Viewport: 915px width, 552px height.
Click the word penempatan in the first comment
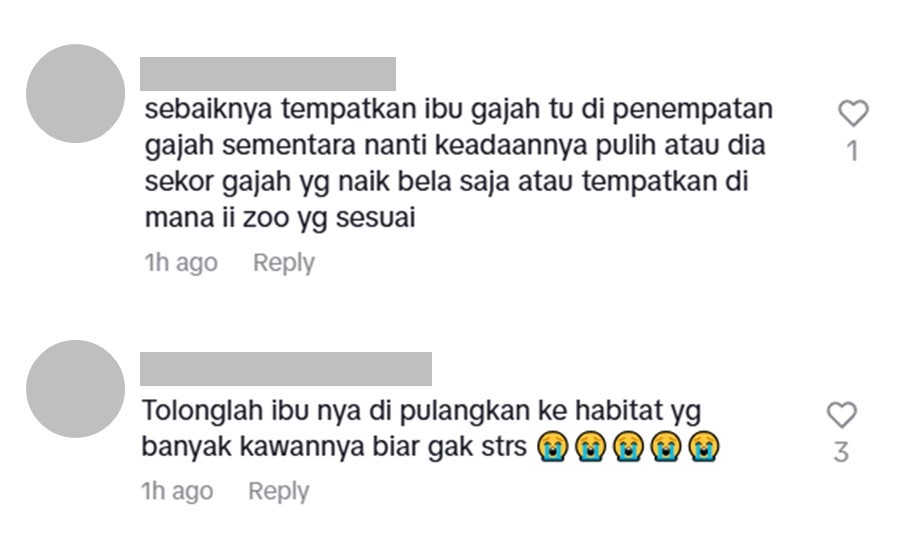tap(693, 110)
